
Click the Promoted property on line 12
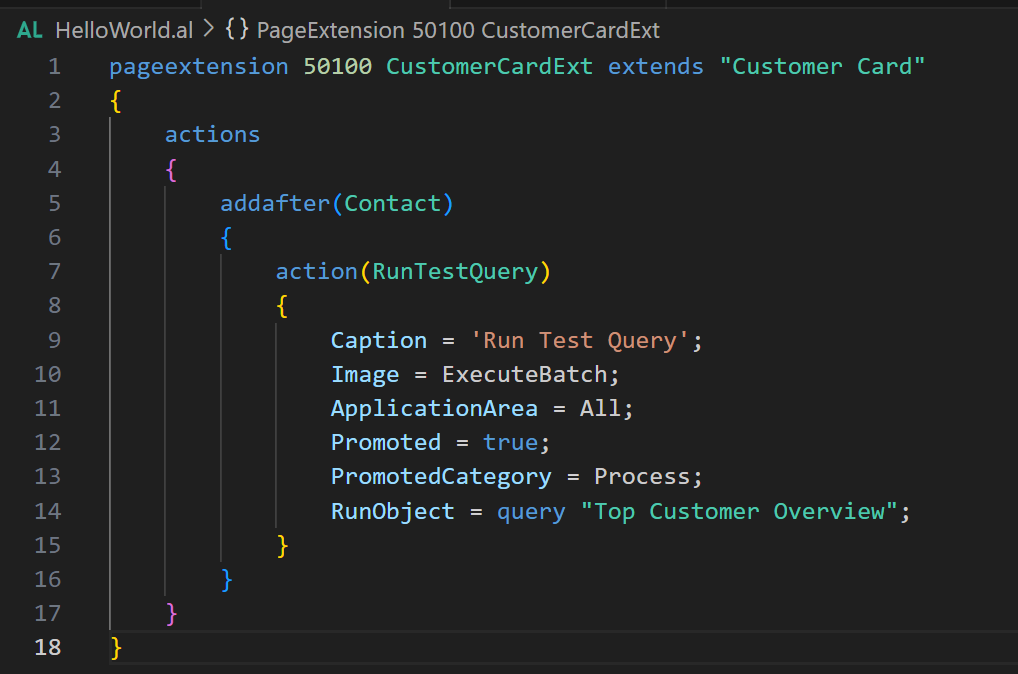pos(386,443)
